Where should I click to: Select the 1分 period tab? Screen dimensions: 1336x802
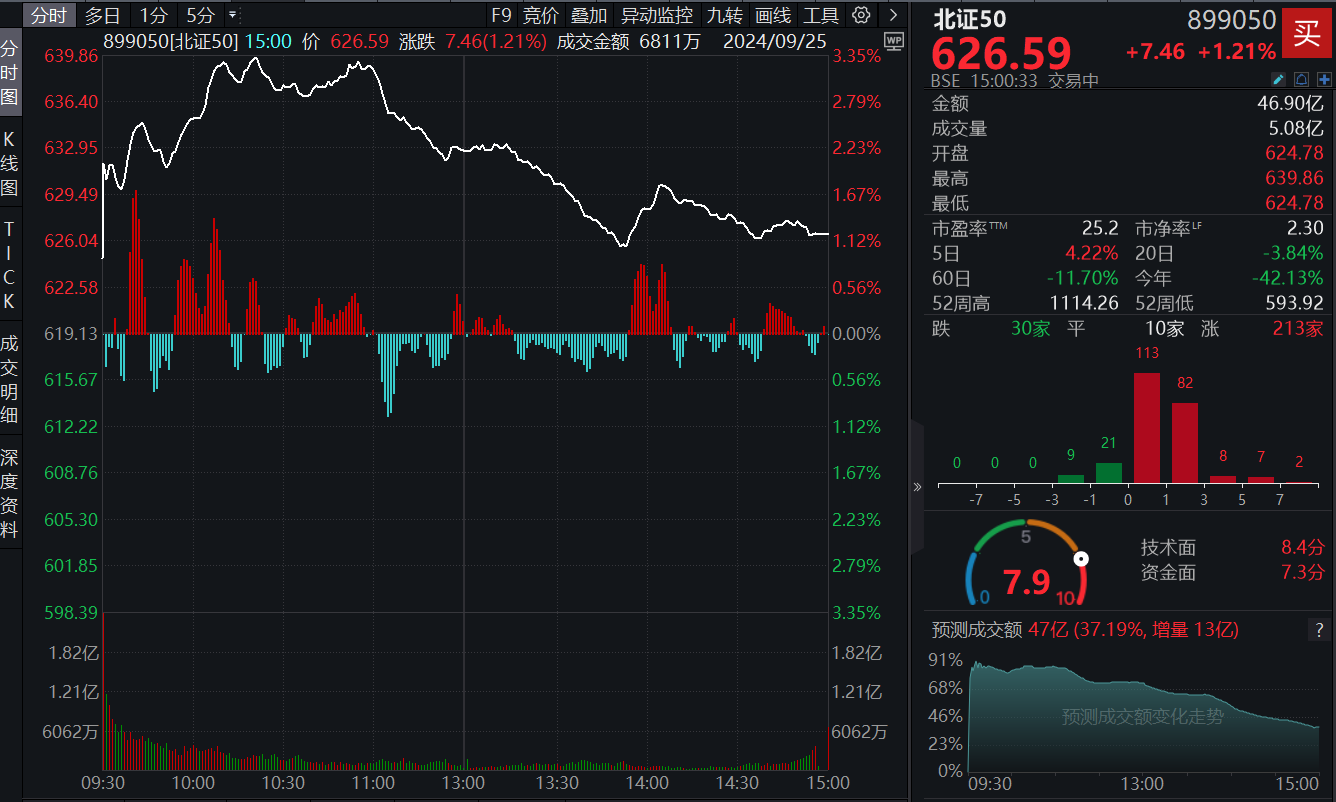[x=153, y=15]
